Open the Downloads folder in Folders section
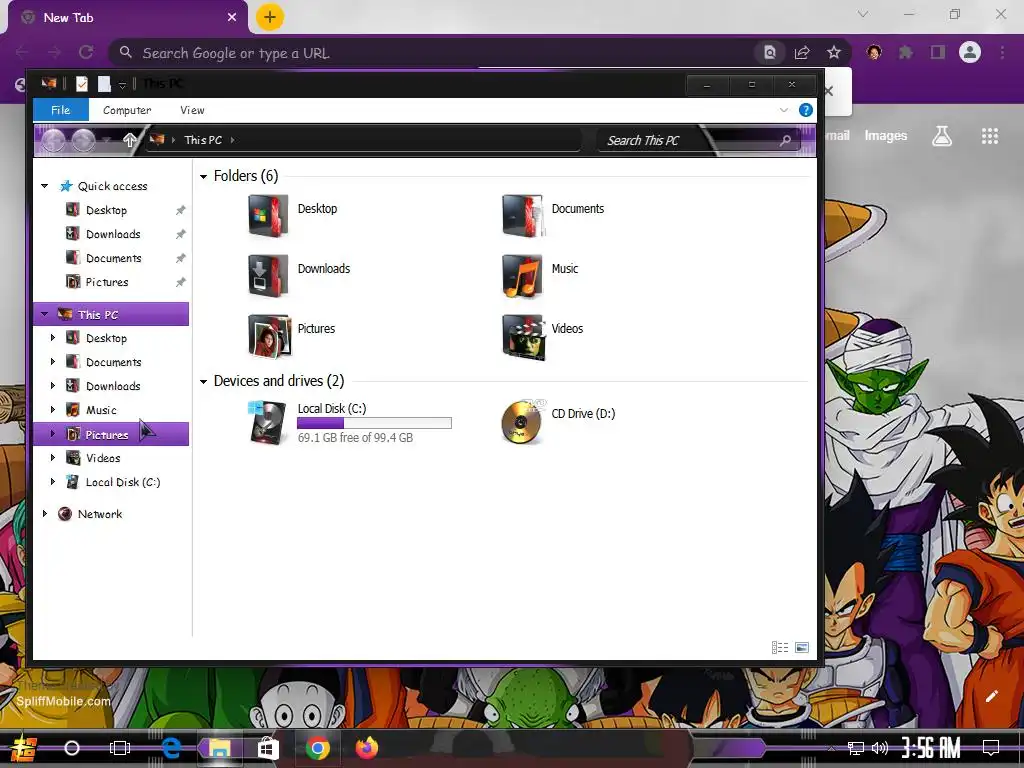This screenshot has height=768, width=1024. click(x=268, y=275)
